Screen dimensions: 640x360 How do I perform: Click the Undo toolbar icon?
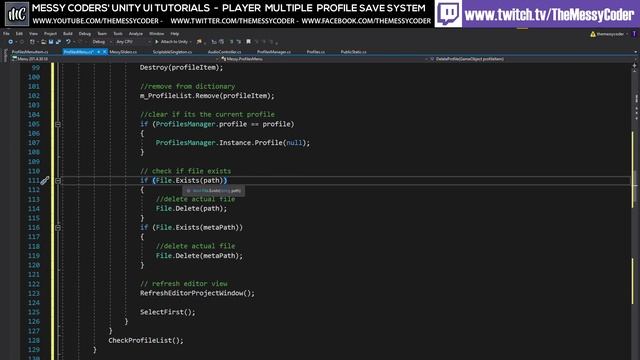point(69,42)
